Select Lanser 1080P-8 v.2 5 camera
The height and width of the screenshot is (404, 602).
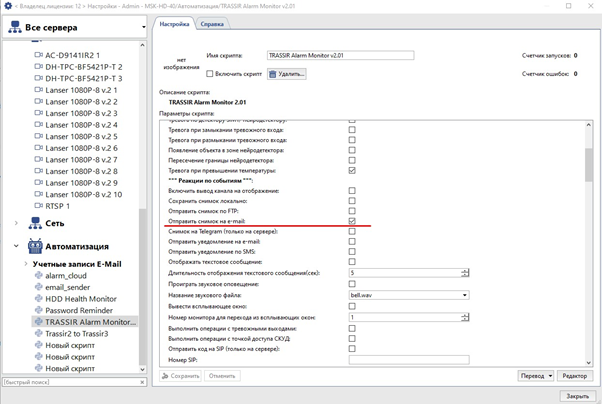pos(81,136)
